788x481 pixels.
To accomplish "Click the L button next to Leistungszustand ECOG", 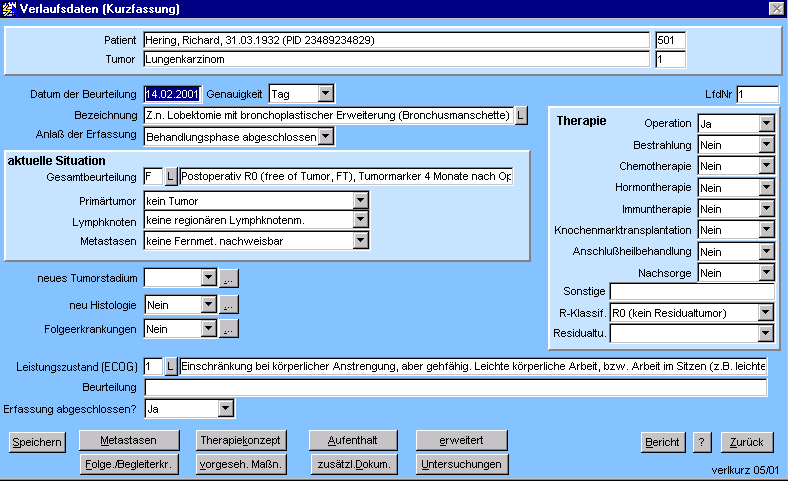I will (x=170, y=367).
